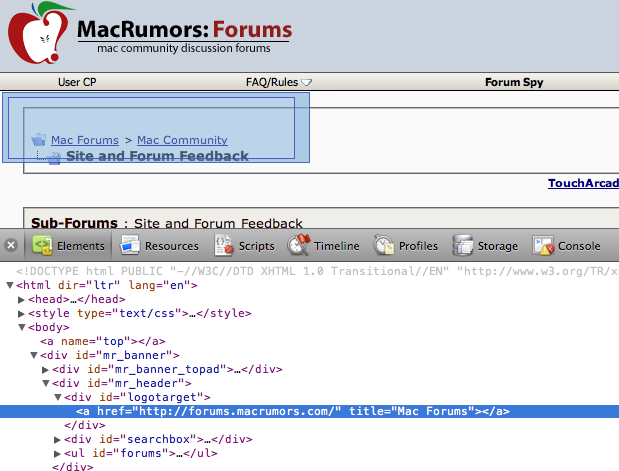The width and height of the screenshot is (619, 471).
Task: Select the html dir="ltr" lang="en" tag text
Action: point(107,285)
